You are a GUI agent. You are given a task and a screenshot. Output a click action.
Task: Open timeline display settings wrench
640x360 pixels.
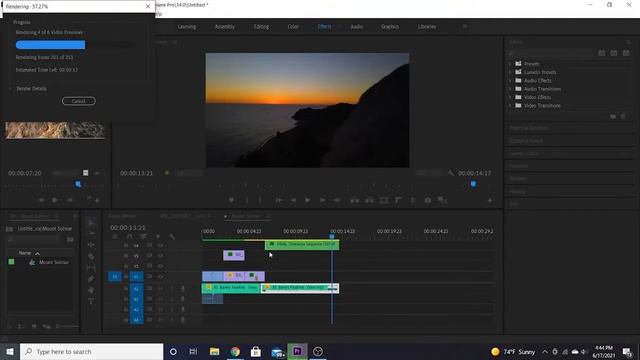(x=172, y=236)
